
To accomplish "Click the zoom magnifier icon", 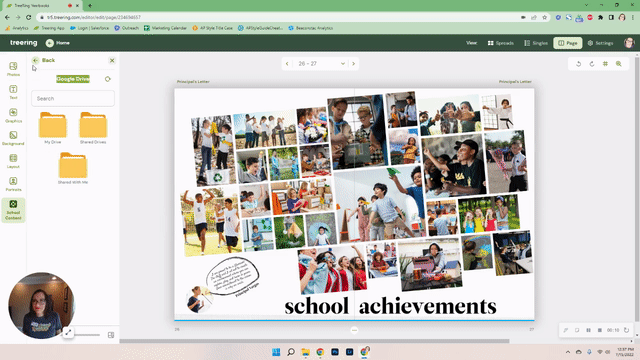I will click(x=619, y=64).
